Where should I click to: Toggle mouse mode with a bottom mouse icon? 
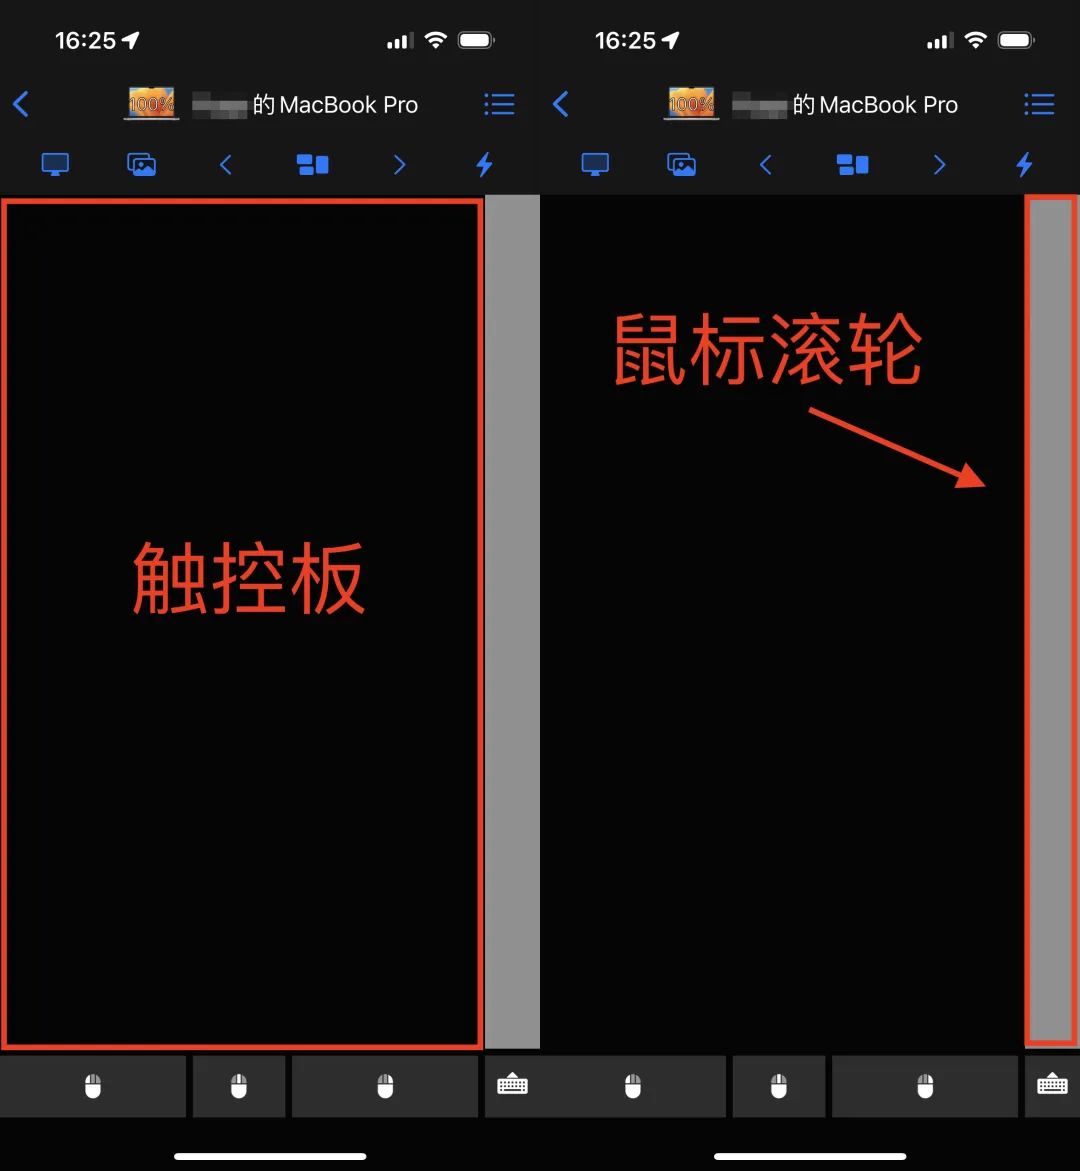pyautogui.click(x=238, y=1083)
